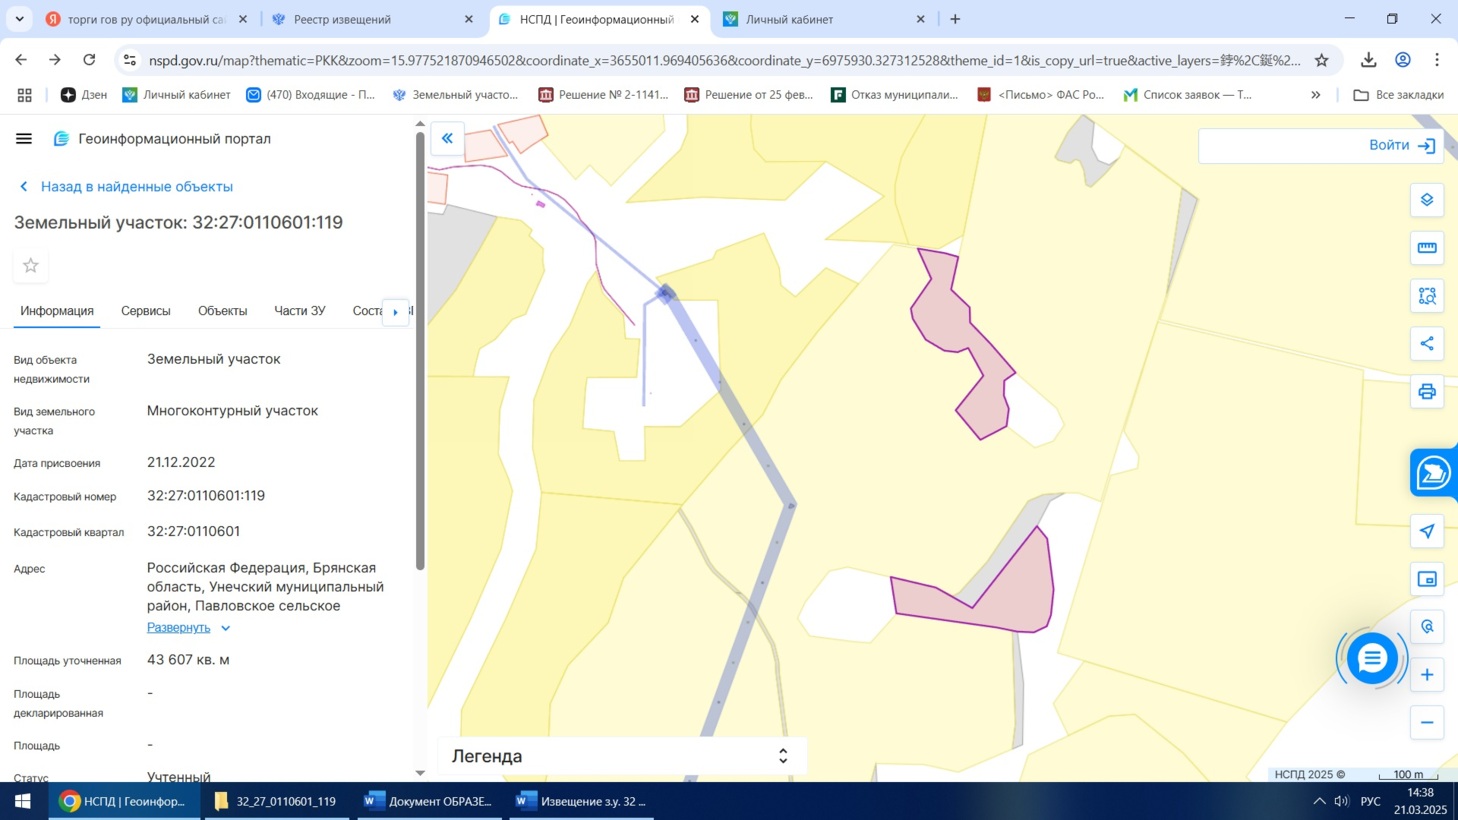Image resolution: width=1458 pixels, height=820 pixels.
Task: Share the current map view
Action: tap(1426, 344)
